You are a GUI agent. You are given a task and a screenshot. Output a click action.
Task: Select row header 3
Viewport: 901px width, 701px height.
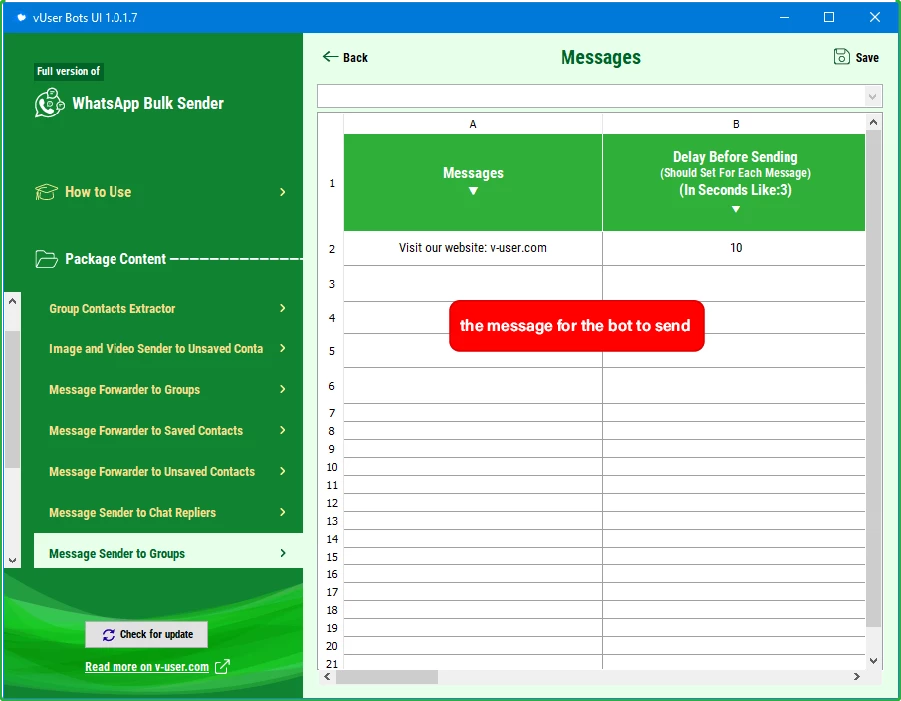[332, 284]
